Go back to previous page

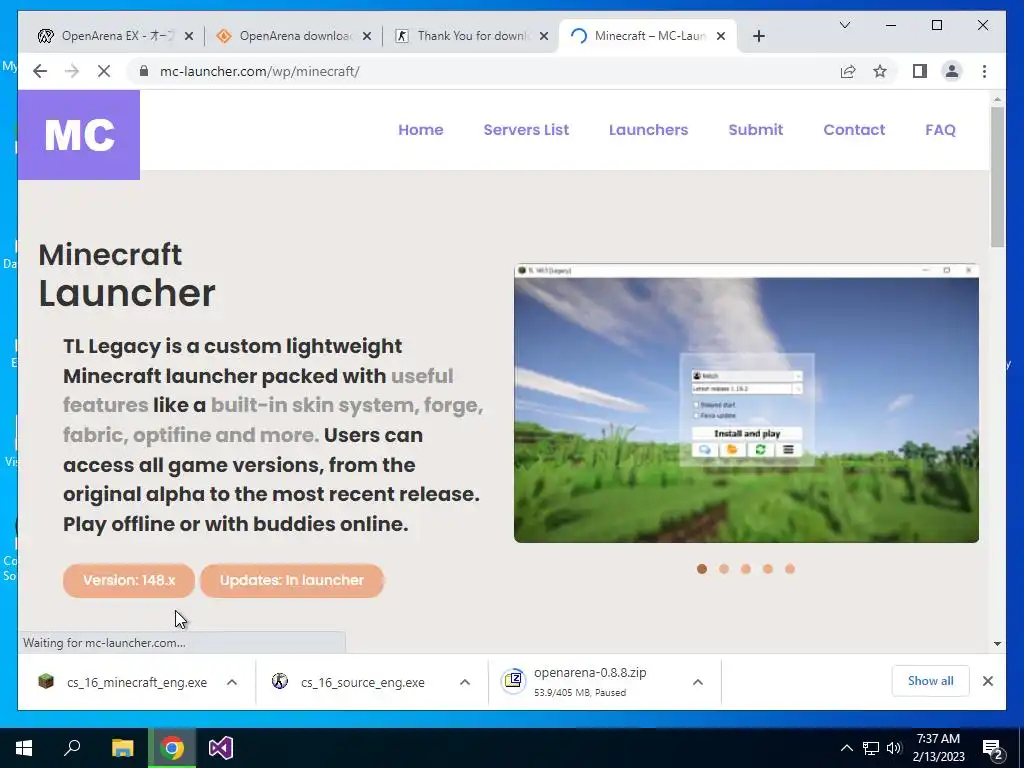[x=40, y=71]
